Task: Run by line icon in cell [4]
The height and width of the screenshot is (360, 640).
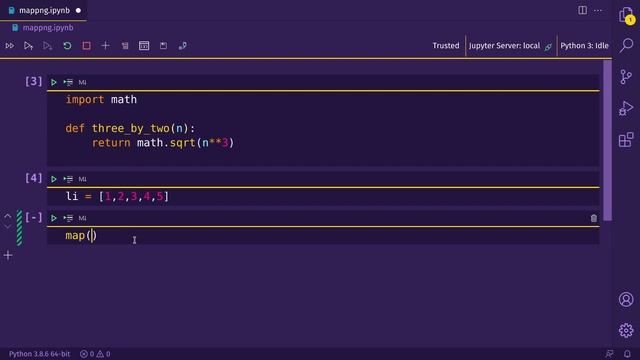Action: [68, 179]
